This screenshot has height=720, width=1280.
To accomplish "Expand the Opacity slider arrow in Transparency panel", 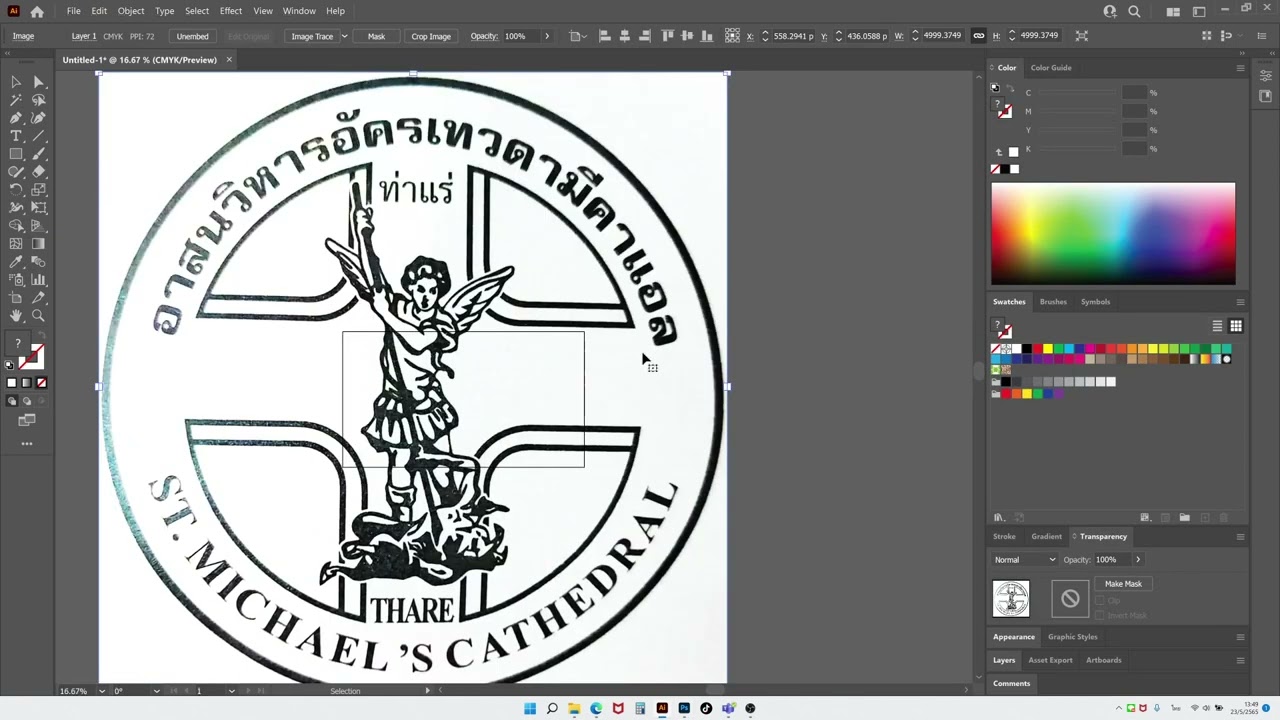I will 1137,560.
